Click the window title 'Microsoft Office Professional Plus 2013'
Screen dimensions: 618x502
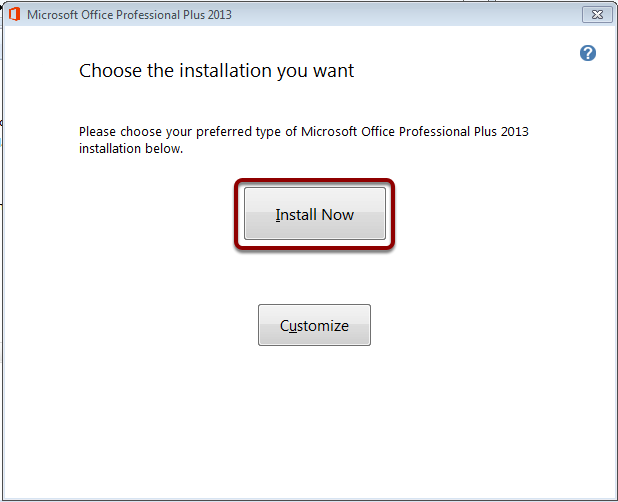pos(129,15)
